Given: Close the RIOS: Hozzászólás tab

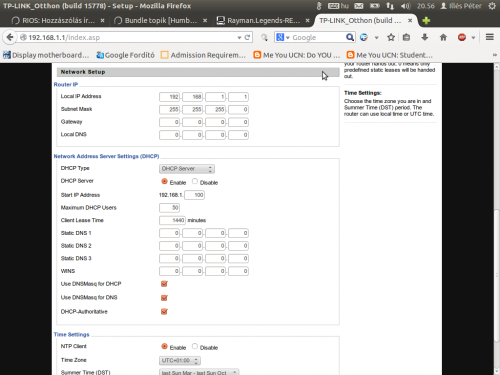Looking at the screenshot, I should tap(102, 21).
